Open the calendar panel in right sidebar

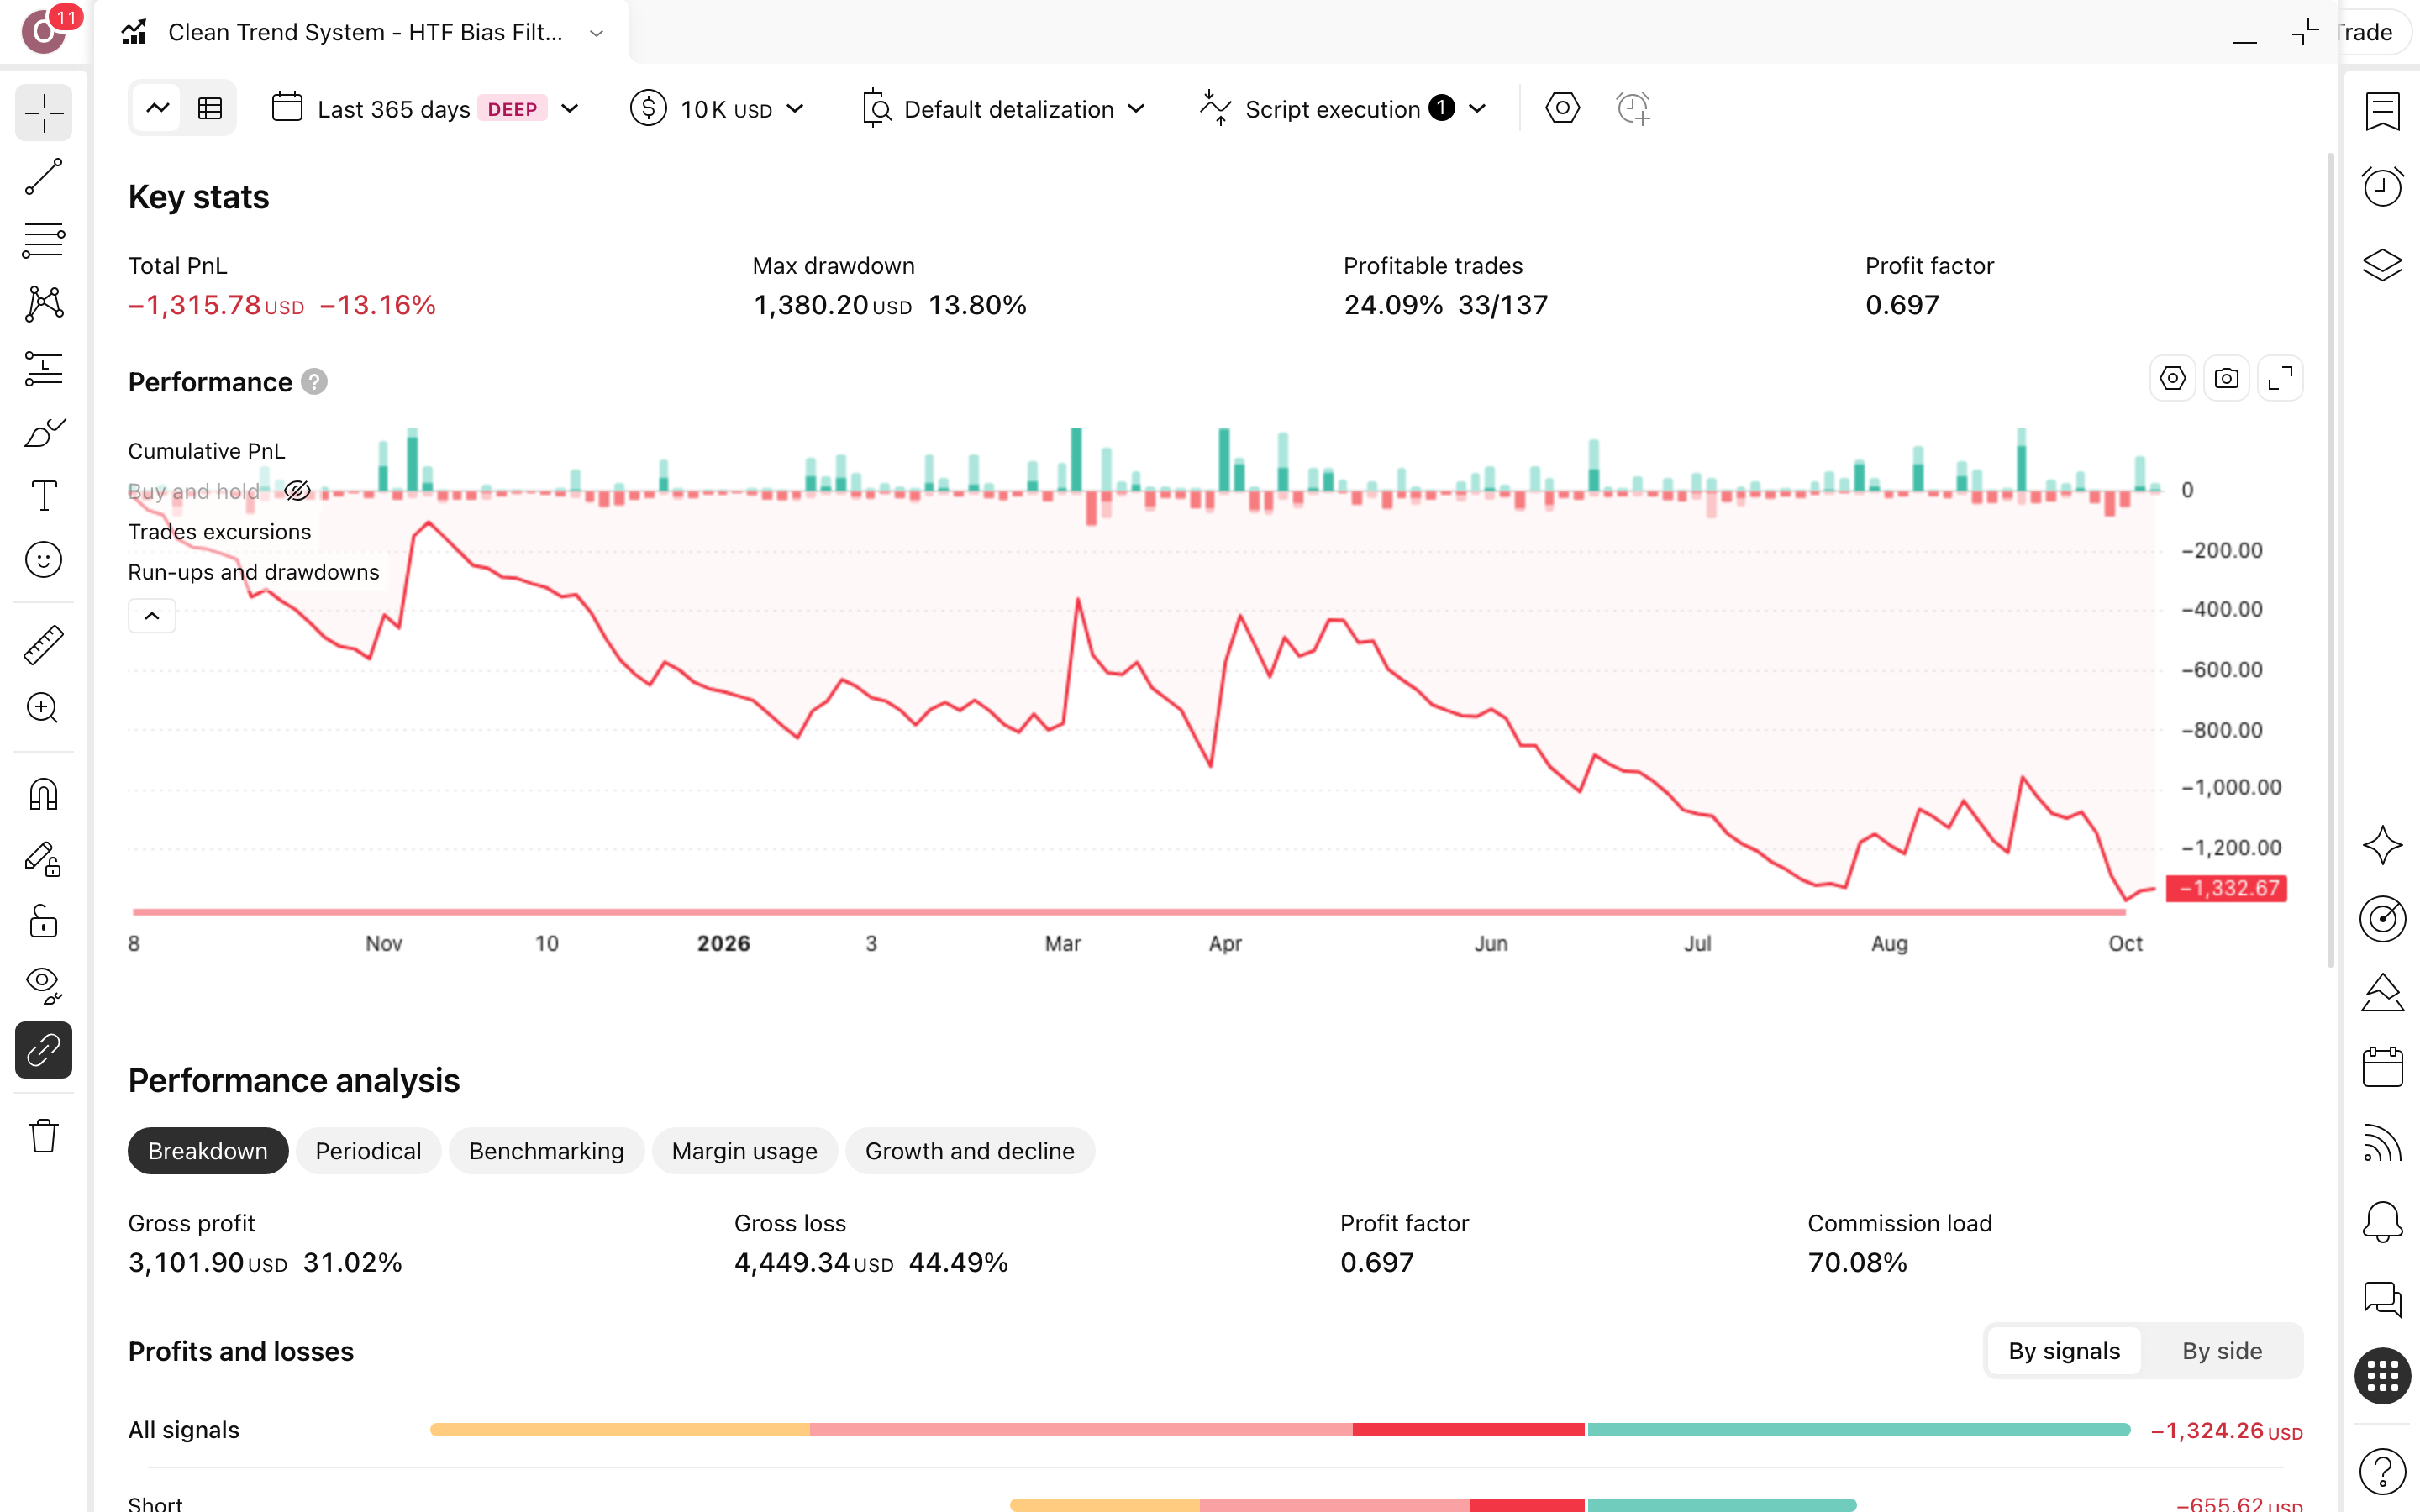click(x=2382, y=1067)
